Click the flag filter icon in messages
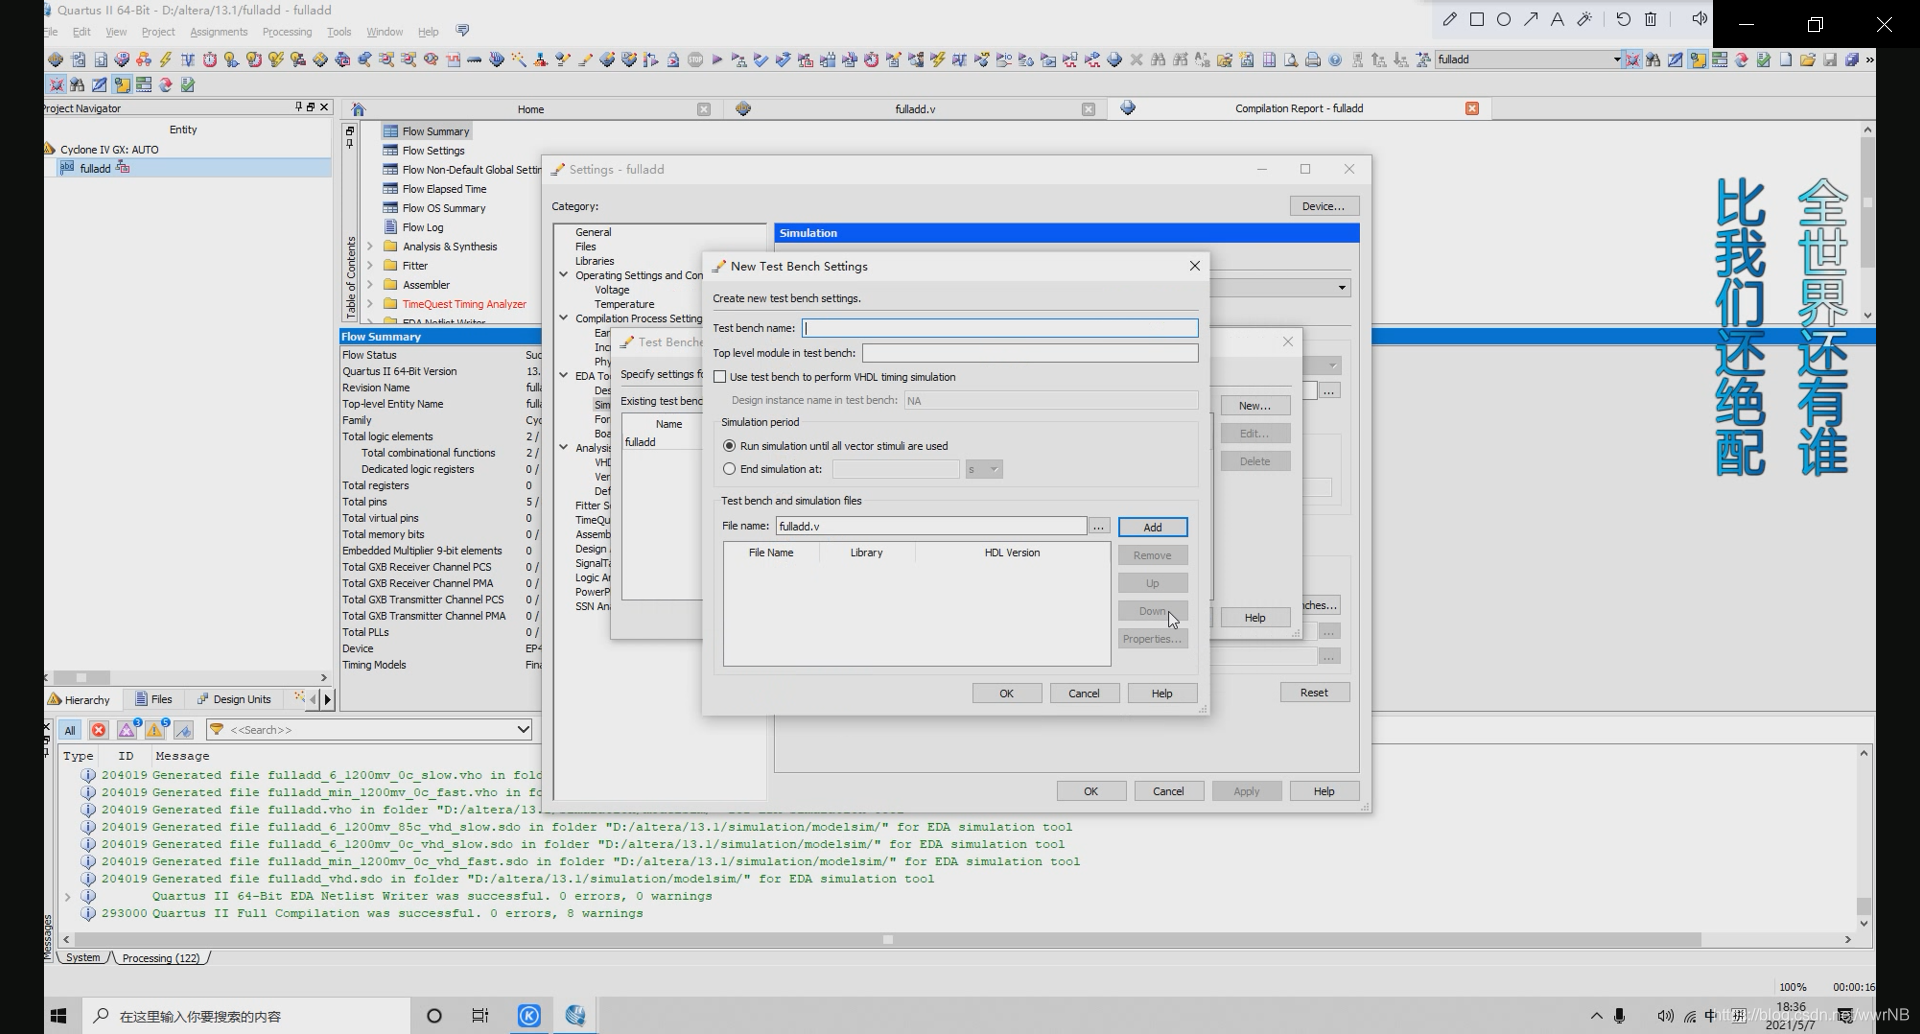Screen dimensions: 1920x1034 (183, 730)
